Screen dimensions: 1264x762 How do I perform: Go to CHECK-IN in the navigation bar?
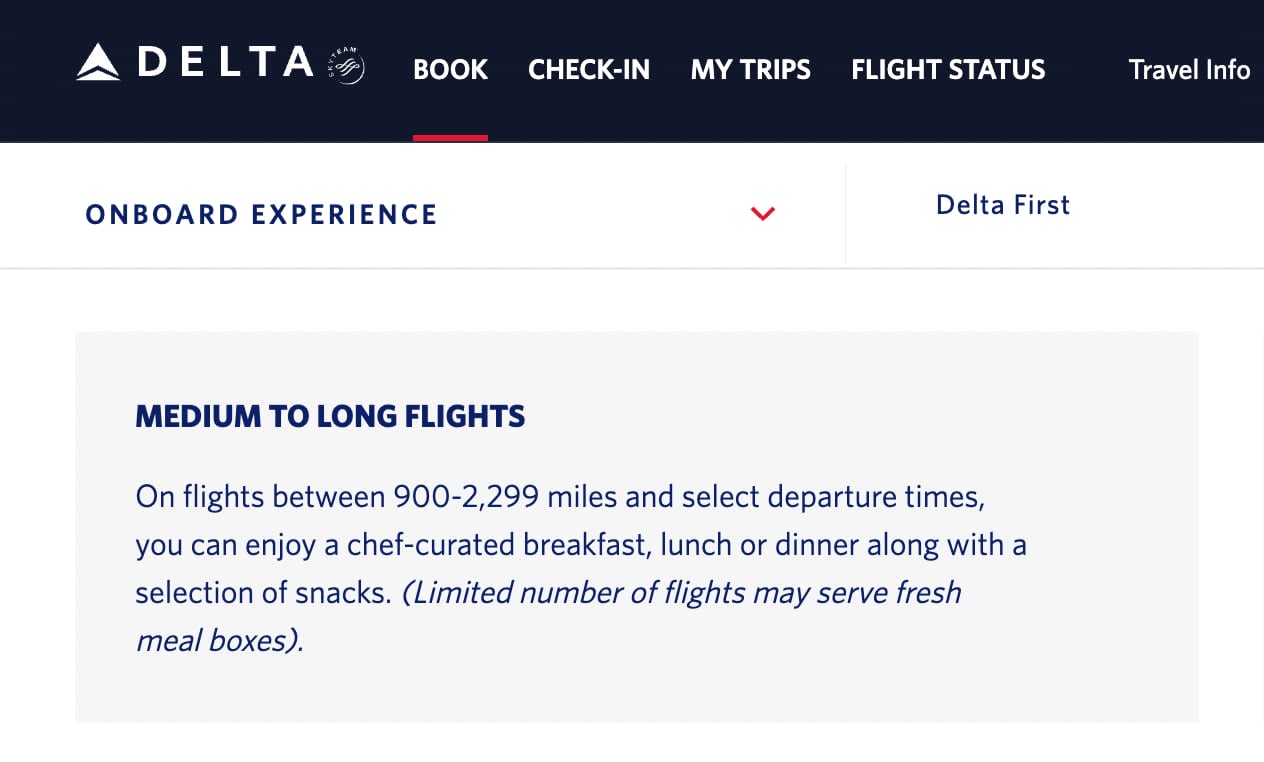tap(589, 70)
